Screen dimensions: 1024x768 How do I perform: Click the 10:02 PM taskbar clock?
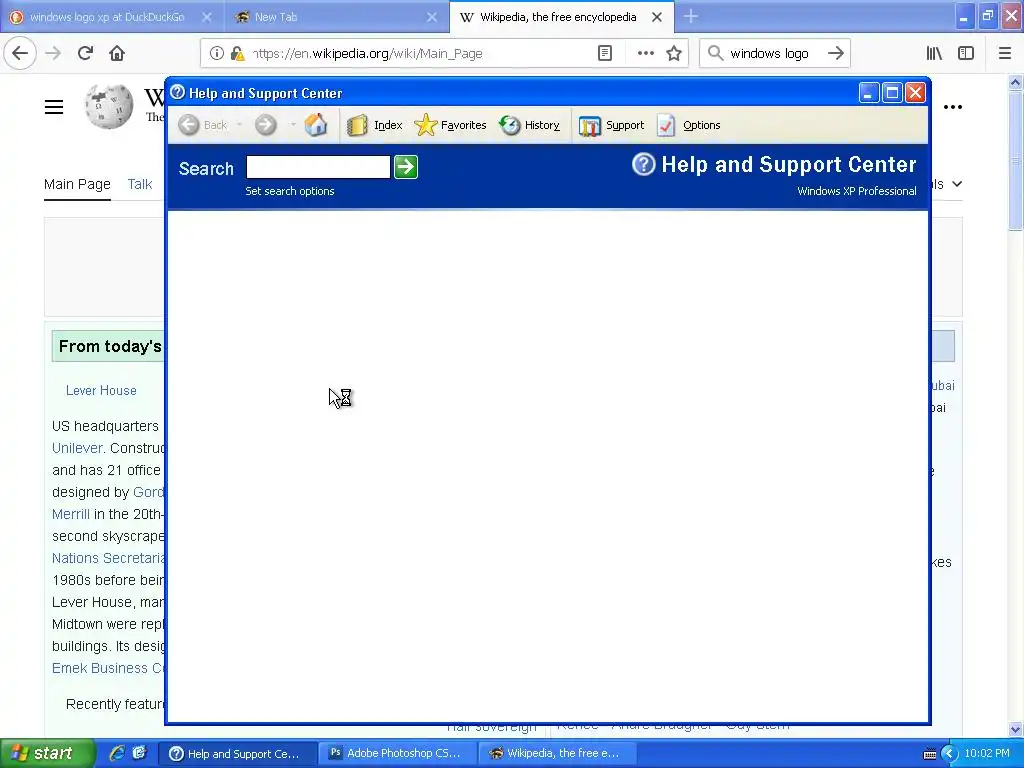pos(987,753)
